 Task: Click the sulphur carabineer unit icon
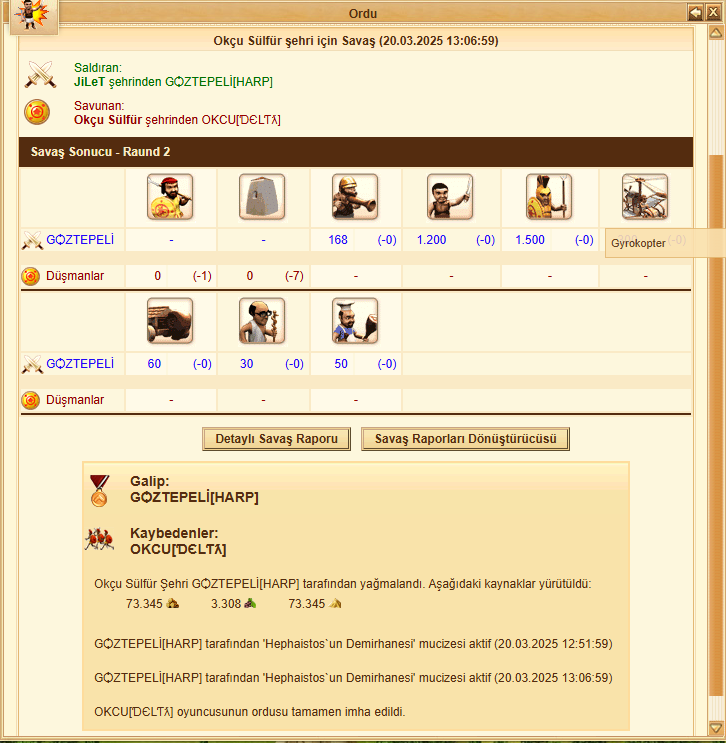[355, 197]
